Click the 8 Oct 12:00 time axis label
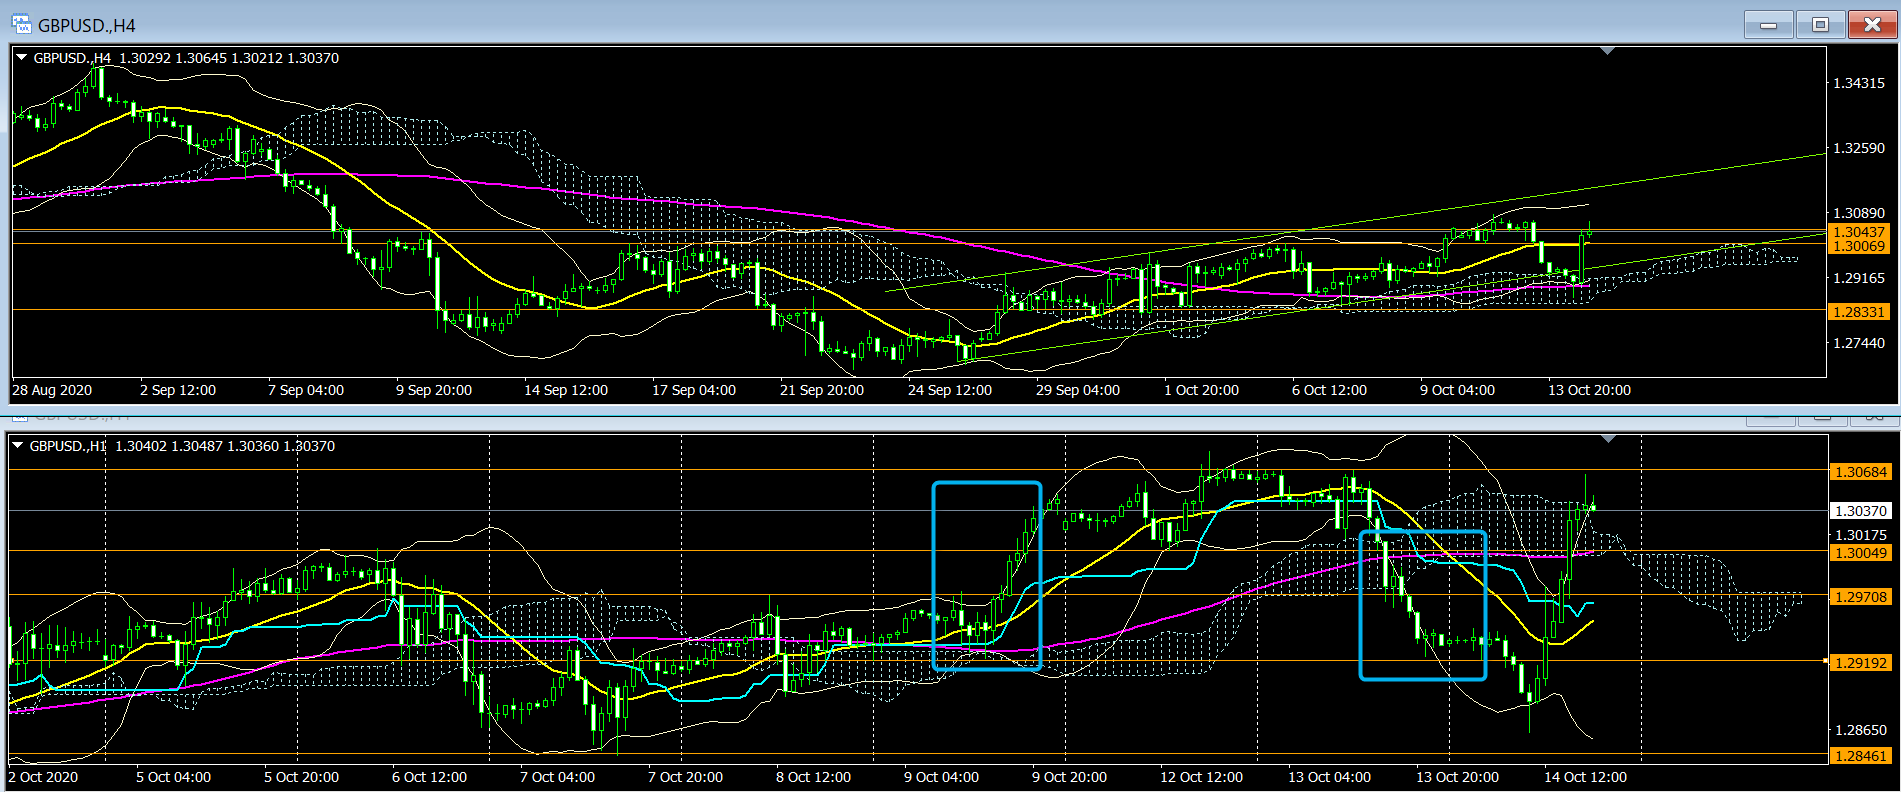The height and width of the screenshot is (792, 1901). [x=814, y=777]
